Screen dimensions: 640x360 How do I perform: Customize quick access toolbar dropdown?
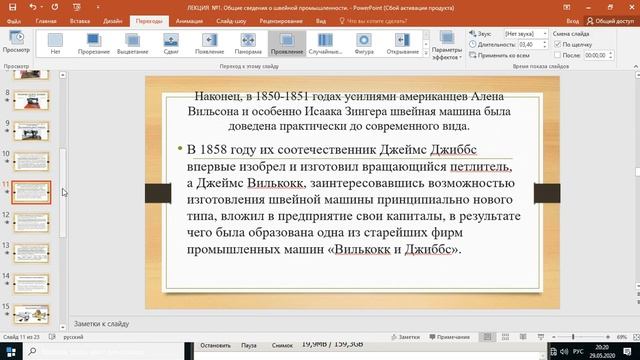point(98,7)
